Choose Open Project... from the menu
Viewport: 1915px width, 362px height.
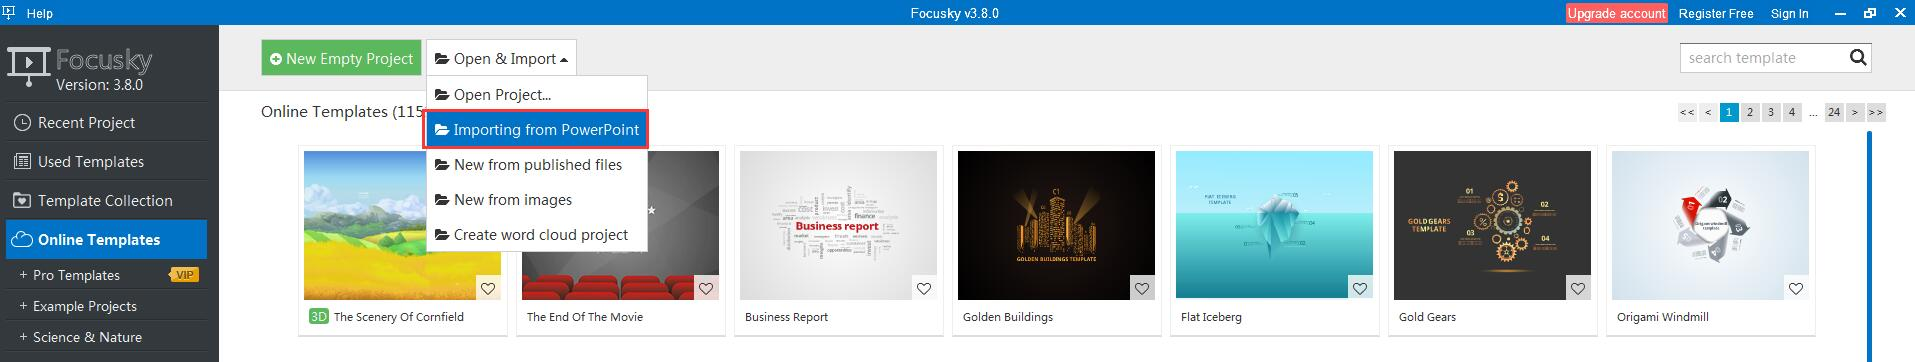[537, 95]
